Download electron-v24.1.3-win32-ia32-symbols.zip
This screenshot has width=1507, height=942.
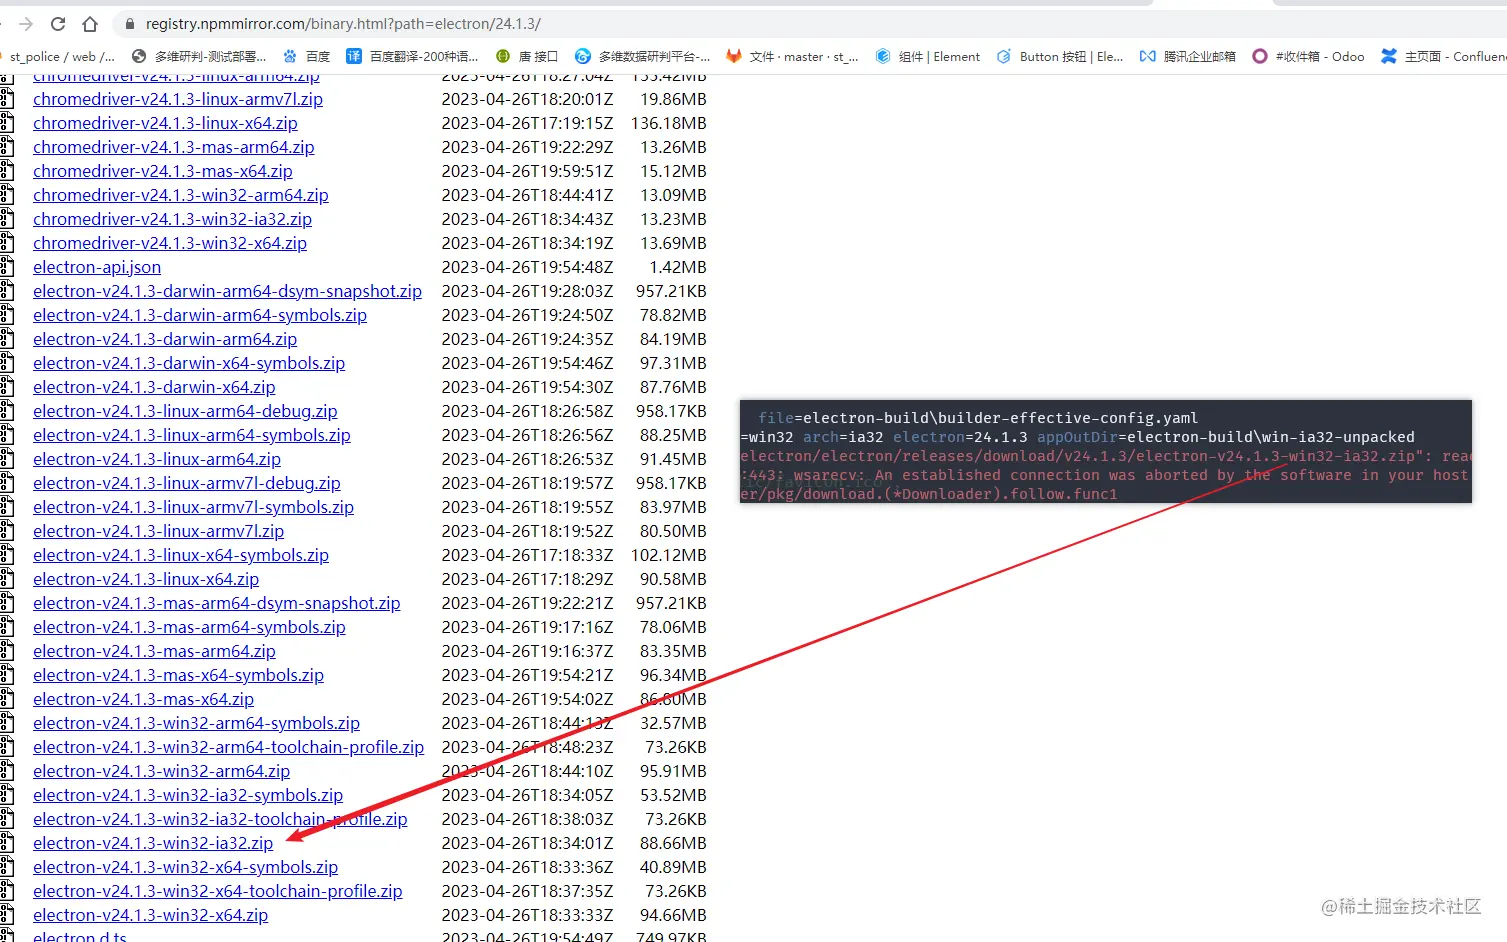pos(188,795)
